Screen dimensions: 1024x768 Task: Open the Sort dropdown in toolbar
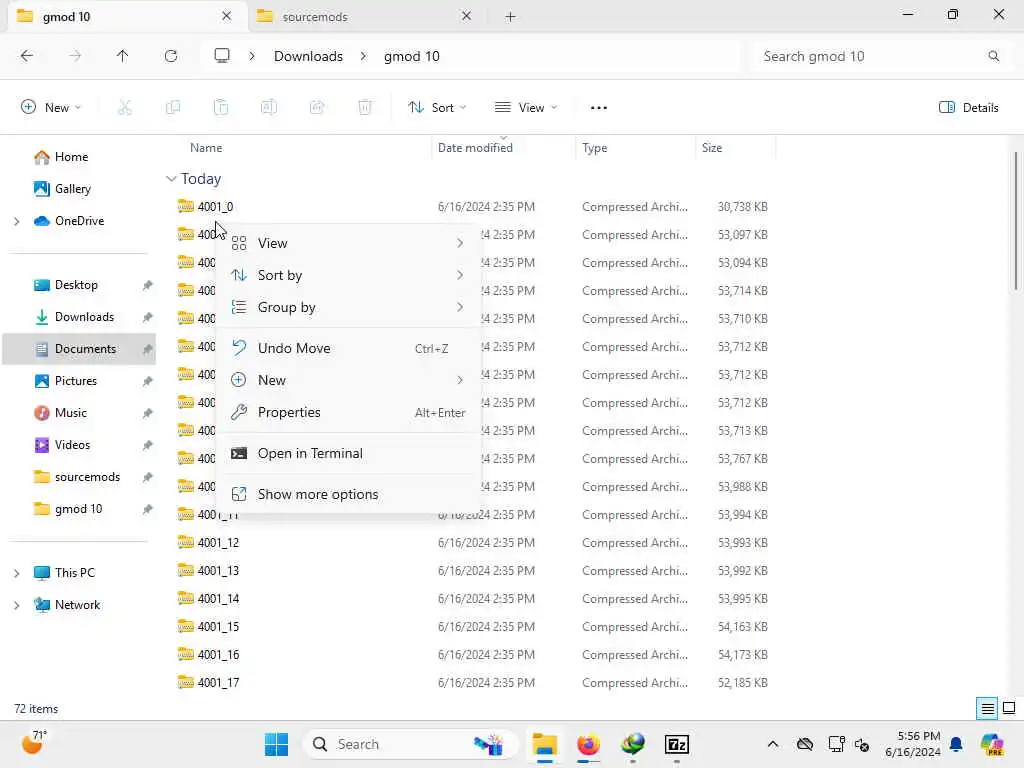click(x=437, y=108)
